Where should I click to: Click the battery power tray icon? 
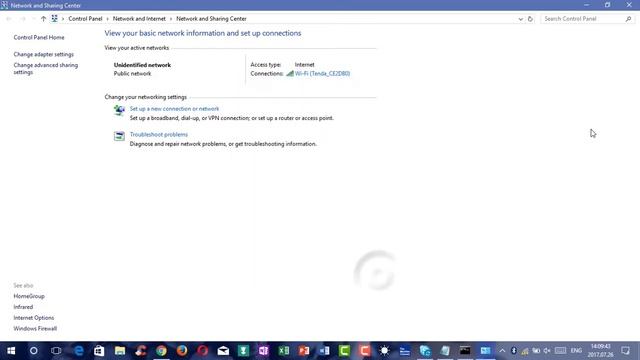click(x=536, y=351)
